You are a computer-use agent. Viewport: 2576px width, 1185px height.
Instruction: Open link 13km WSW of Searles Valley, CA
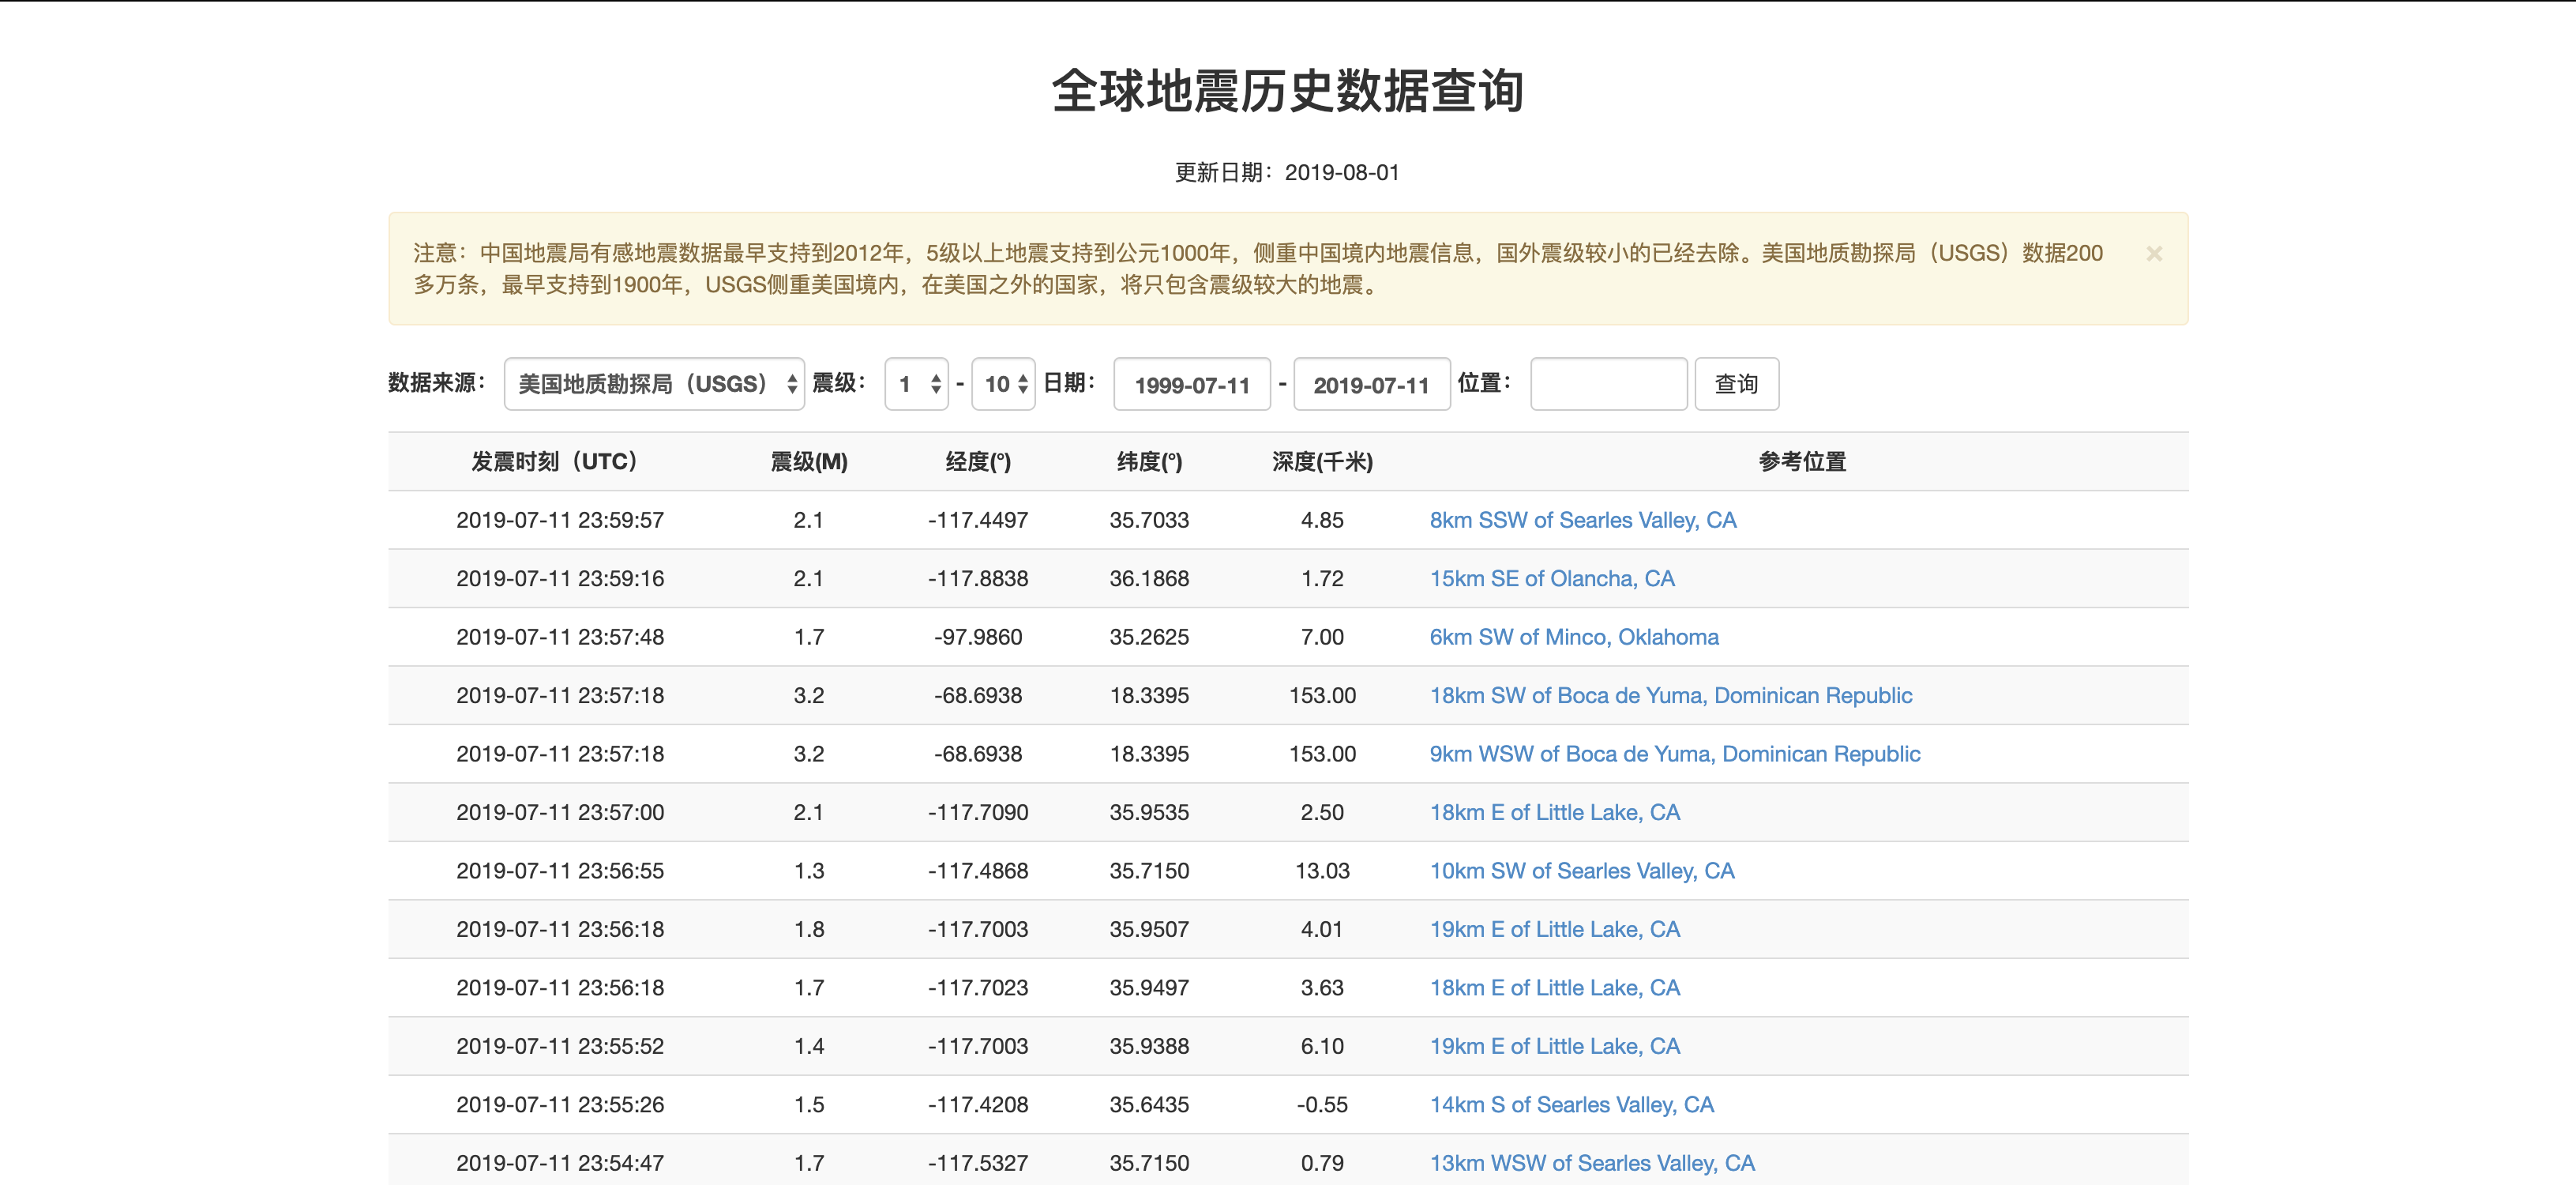(x=1592, y=1163)
